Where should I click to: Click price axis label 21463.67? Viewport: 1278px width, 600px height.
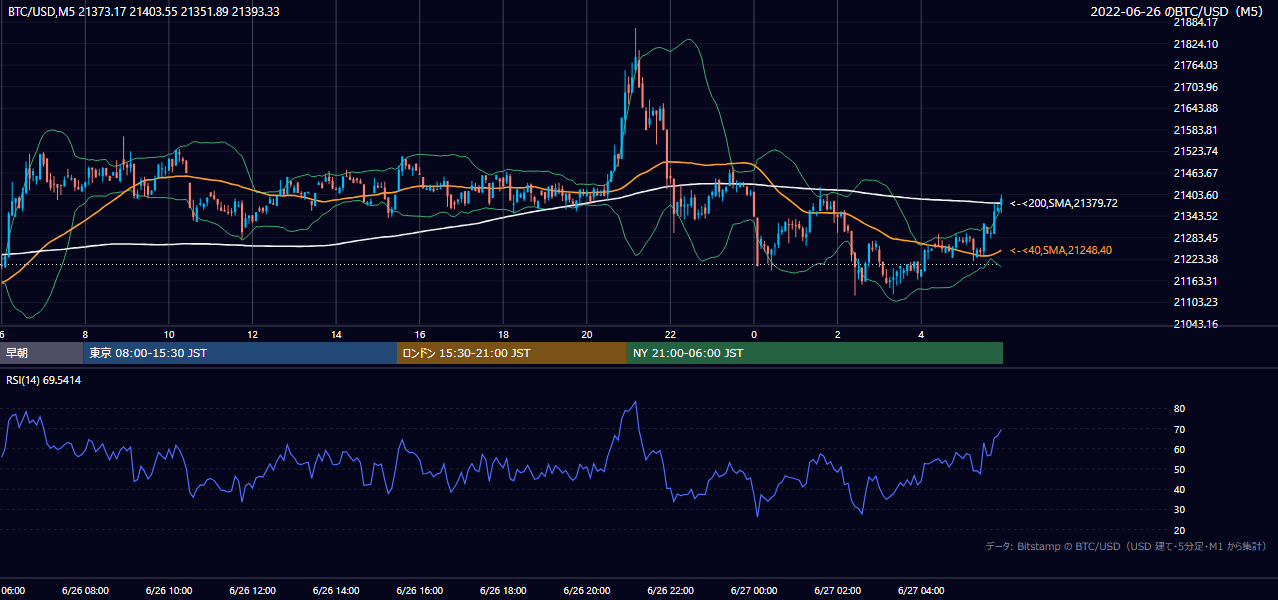pyautogui.click(x=1195, y=173)
